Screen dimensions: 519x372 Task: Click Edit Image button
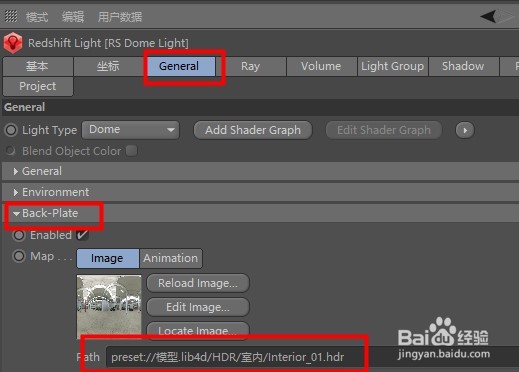tap(198, 307)
